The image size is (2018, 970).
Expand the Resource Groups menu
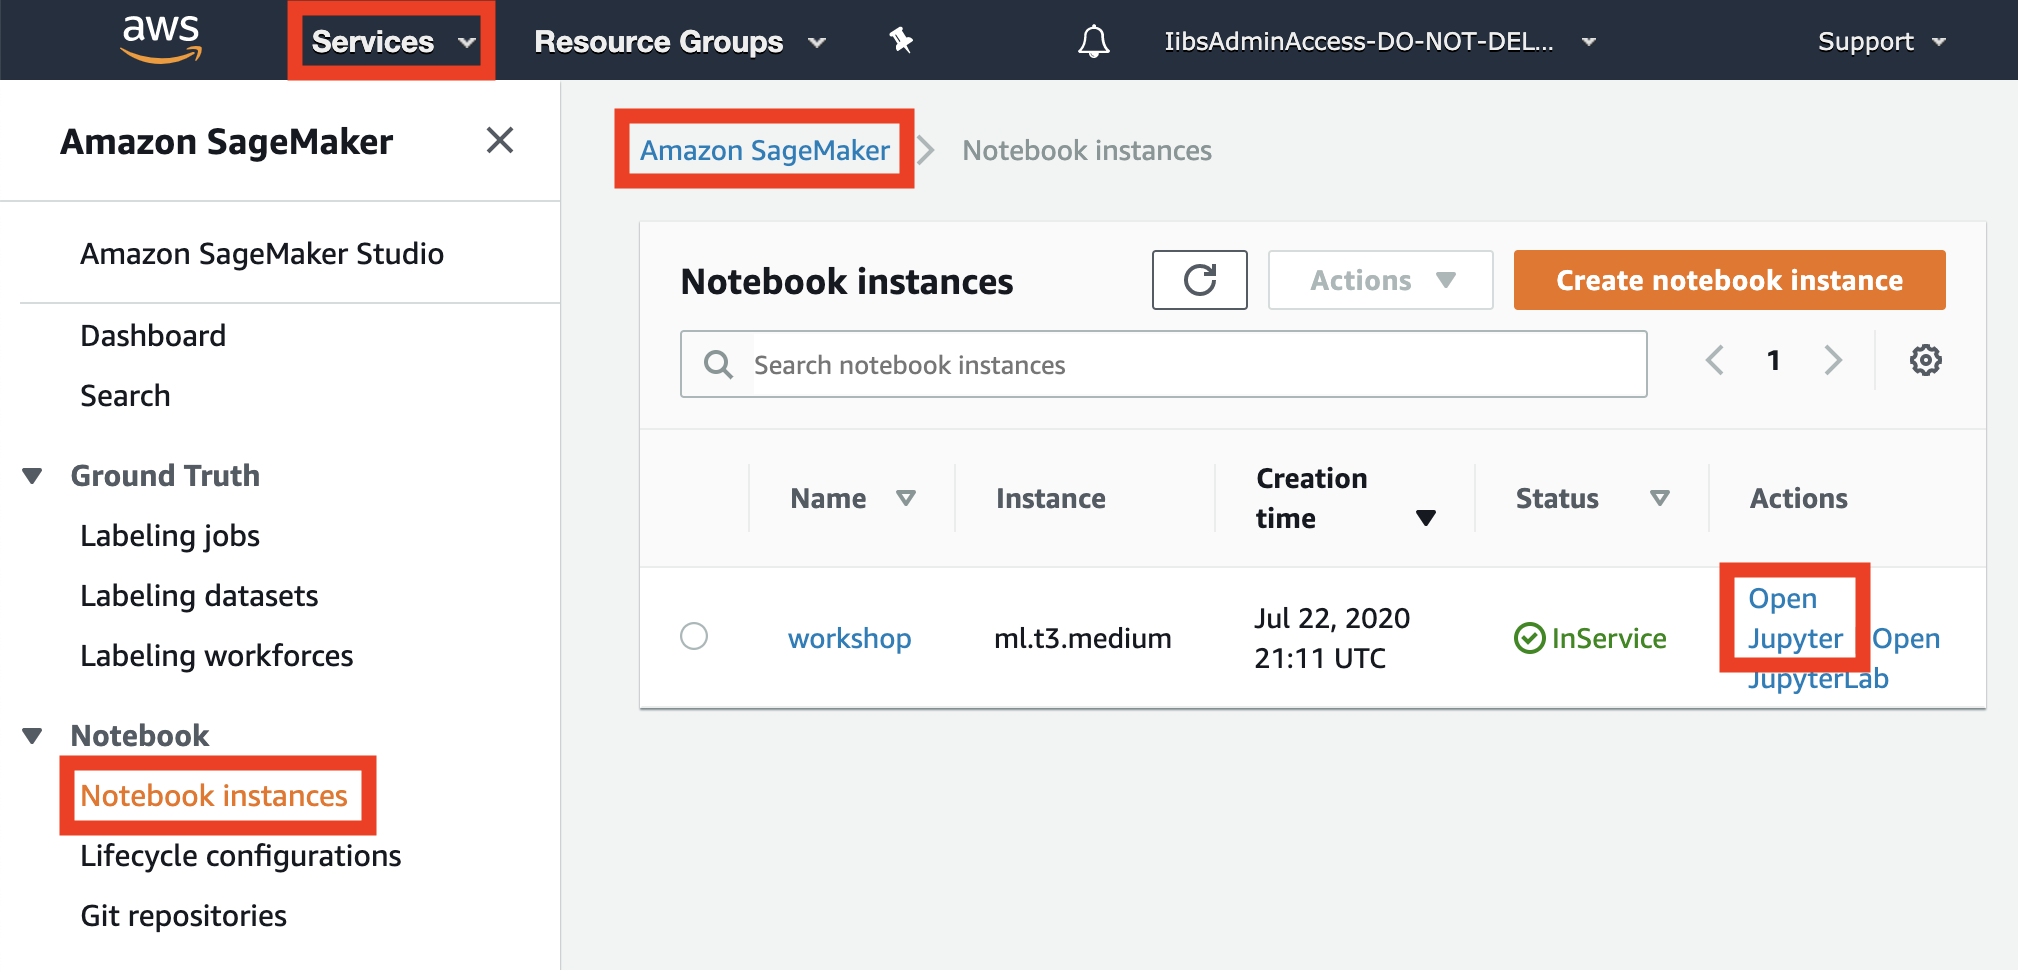tap(680, 42)
